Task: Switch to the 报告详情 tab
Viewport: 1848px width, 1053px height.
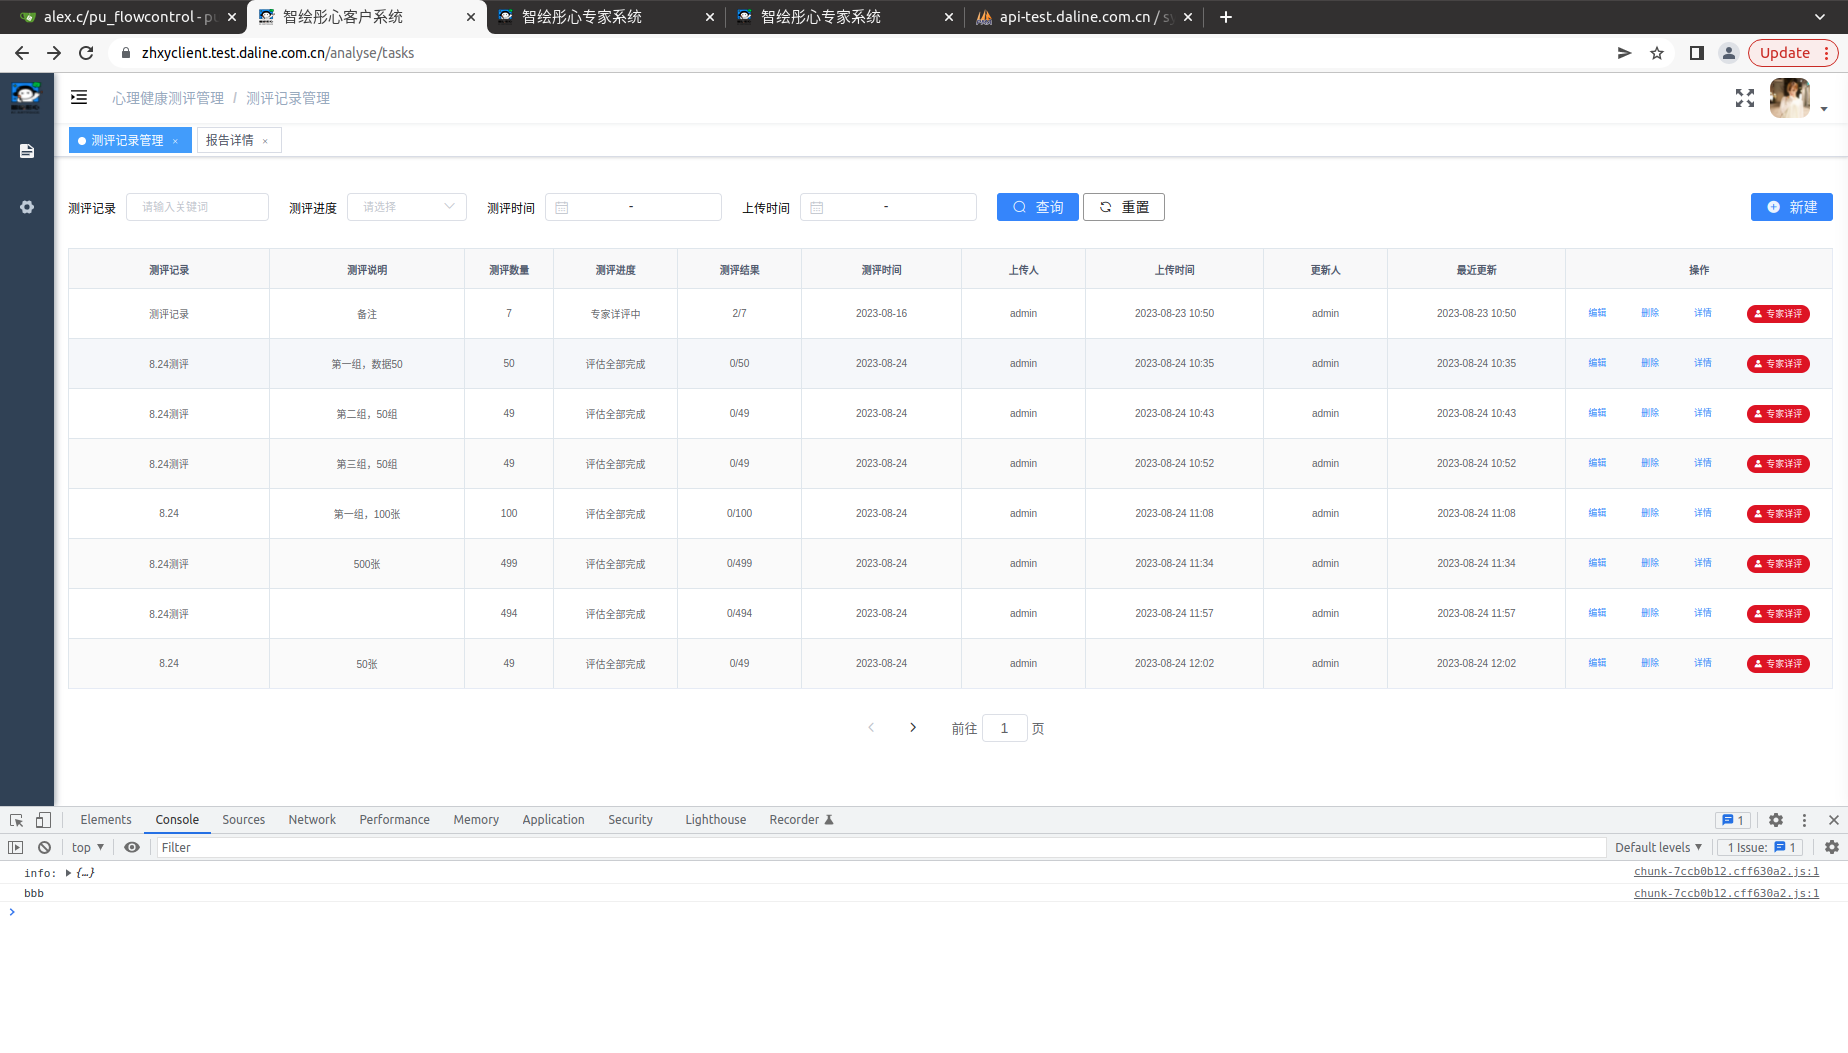Action: click(230, 141)
